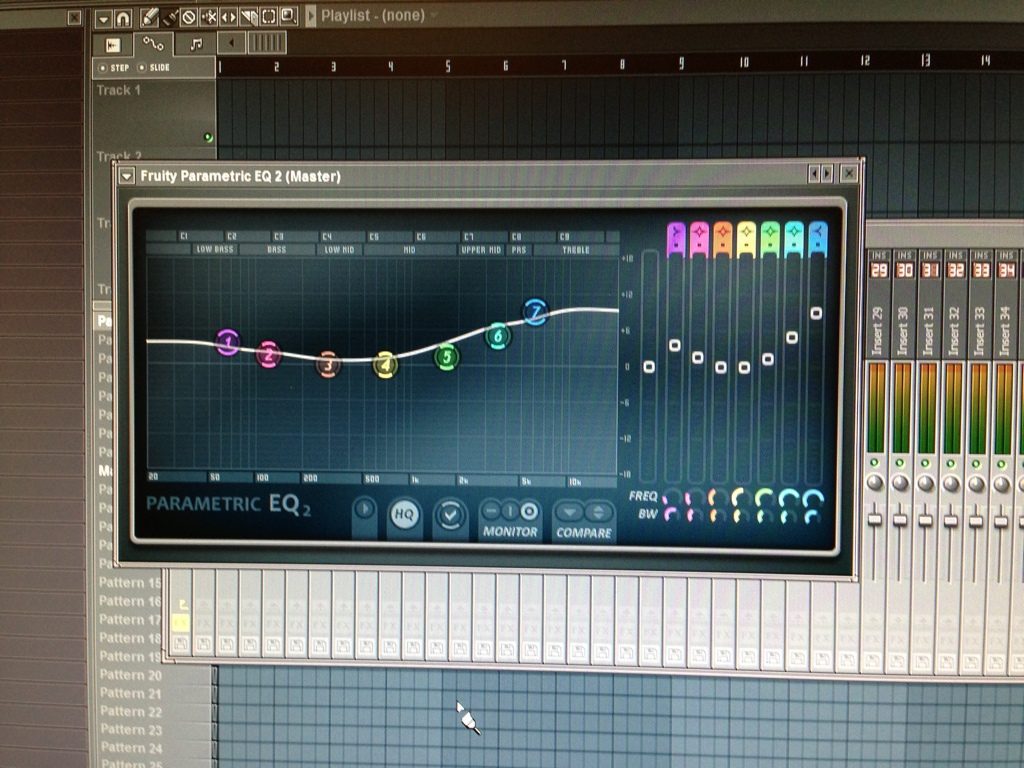Viewport: 1024px width, 768px height.
Task: Select Pattern 17 in the pattern list
Action: pos(130,619)
